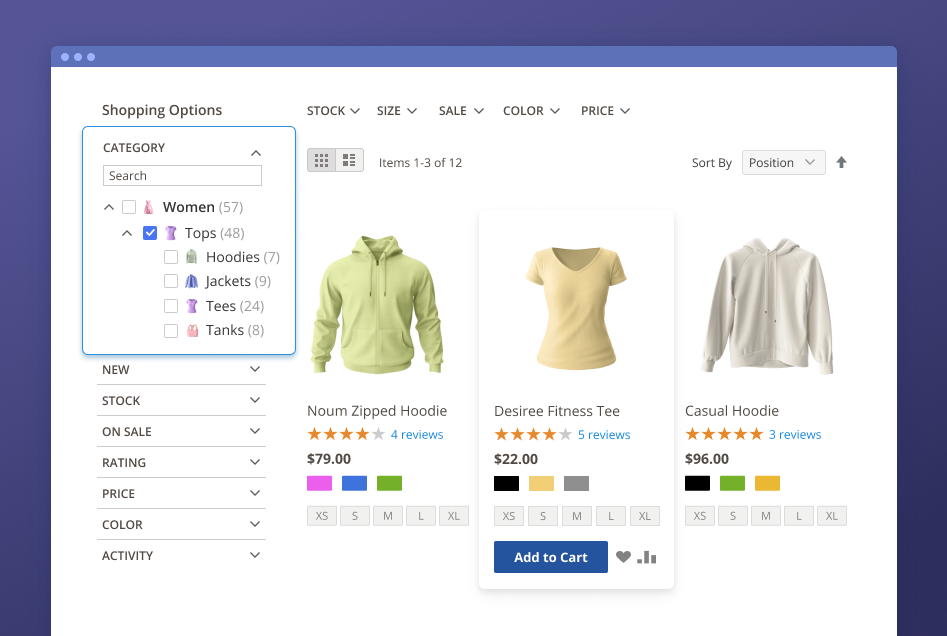Image resolution: width=947 pixels, height=636 pixels.
Task: Open the SIZE filter menu
Action: coord(396,111)
